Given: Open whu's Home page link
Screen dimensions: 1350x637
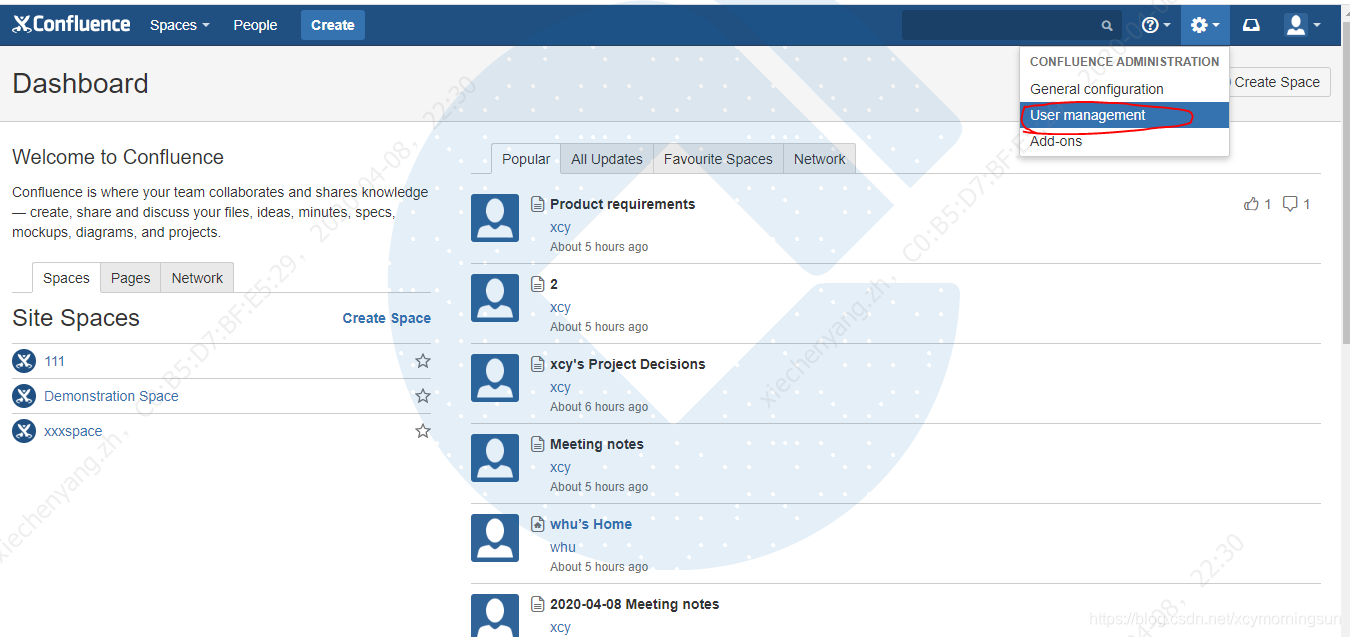Looking at the screenshot, I should pyautogui.click(x=591, y=524).
